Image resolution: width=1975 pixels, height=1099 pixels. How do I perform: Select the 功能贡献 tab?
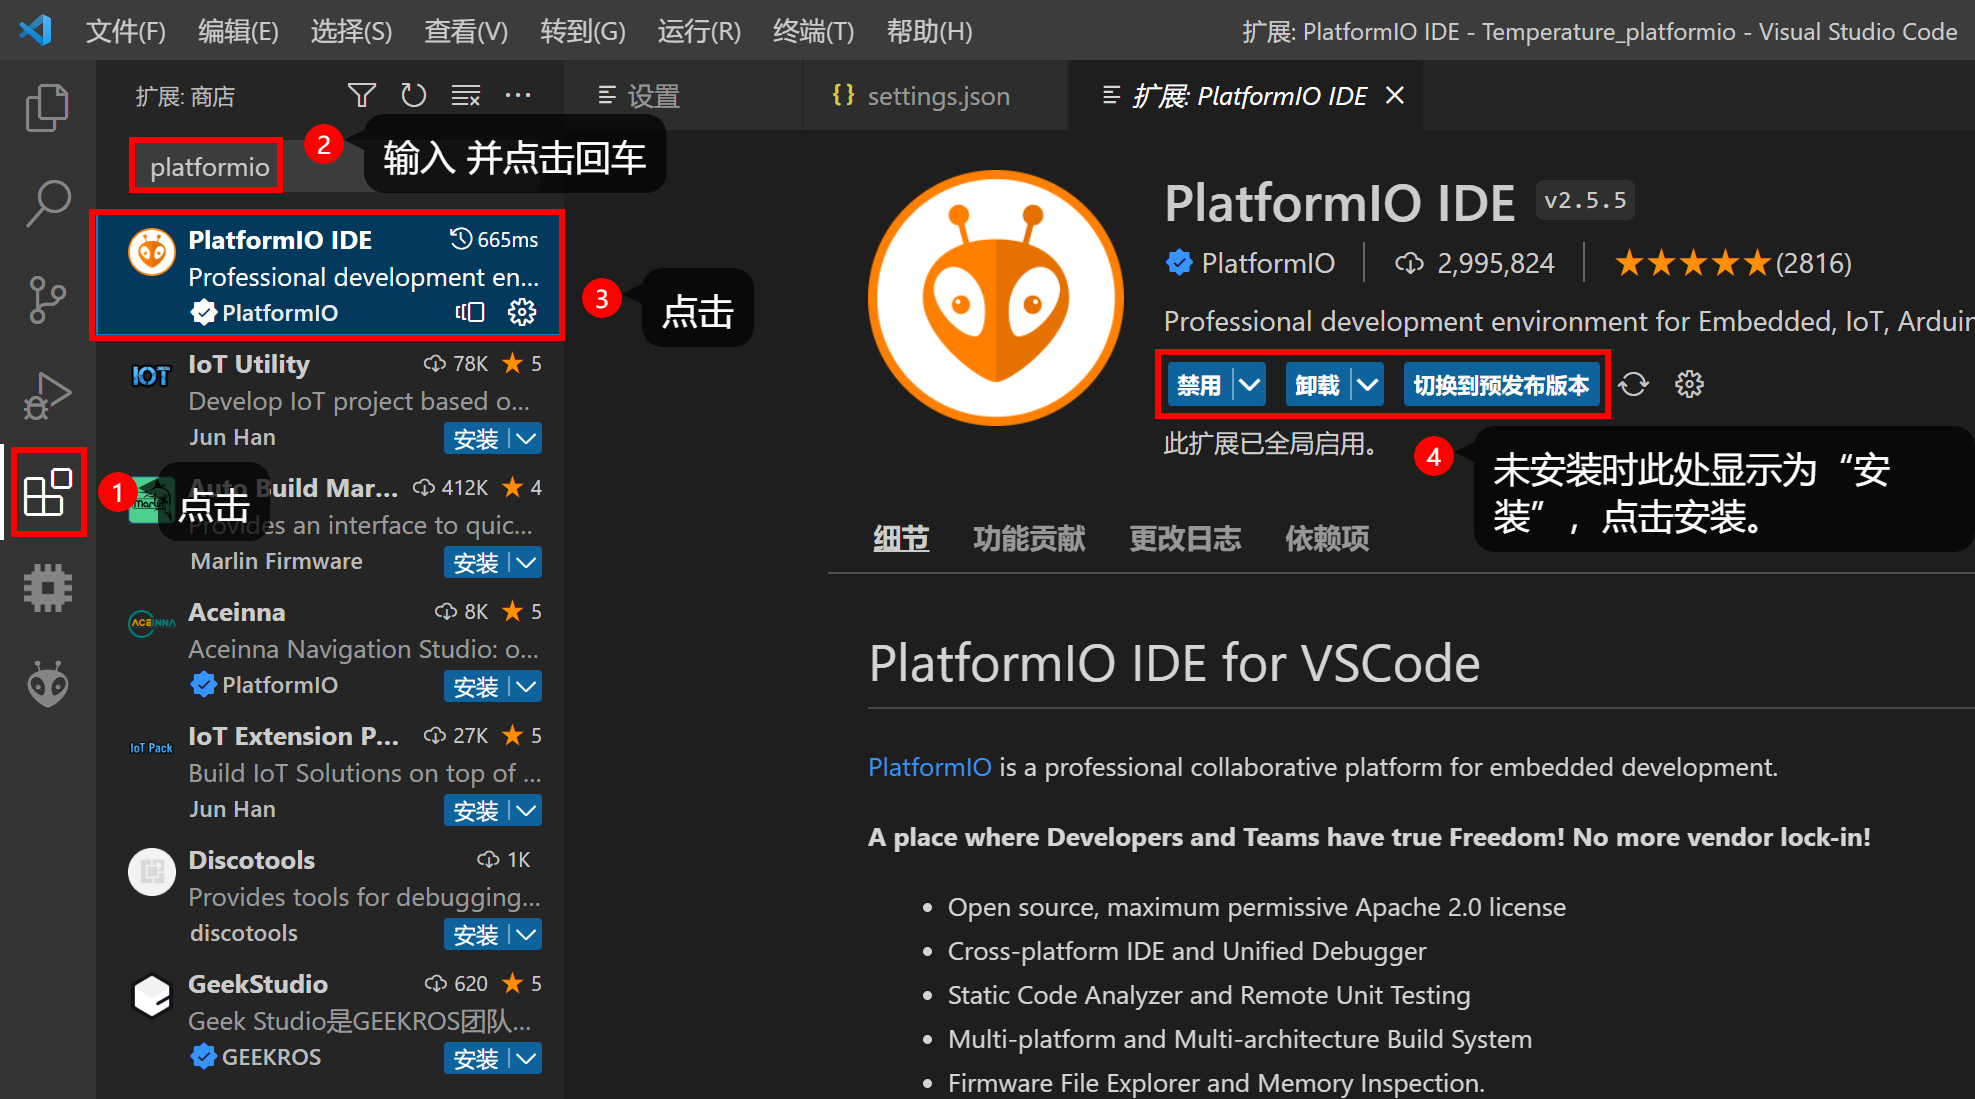[1029, 539]
